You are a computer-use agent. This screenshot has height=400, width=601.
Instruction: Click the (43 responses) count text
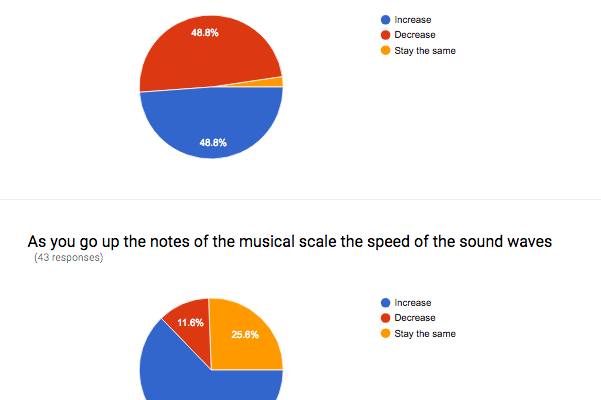[x=68, y=258]
